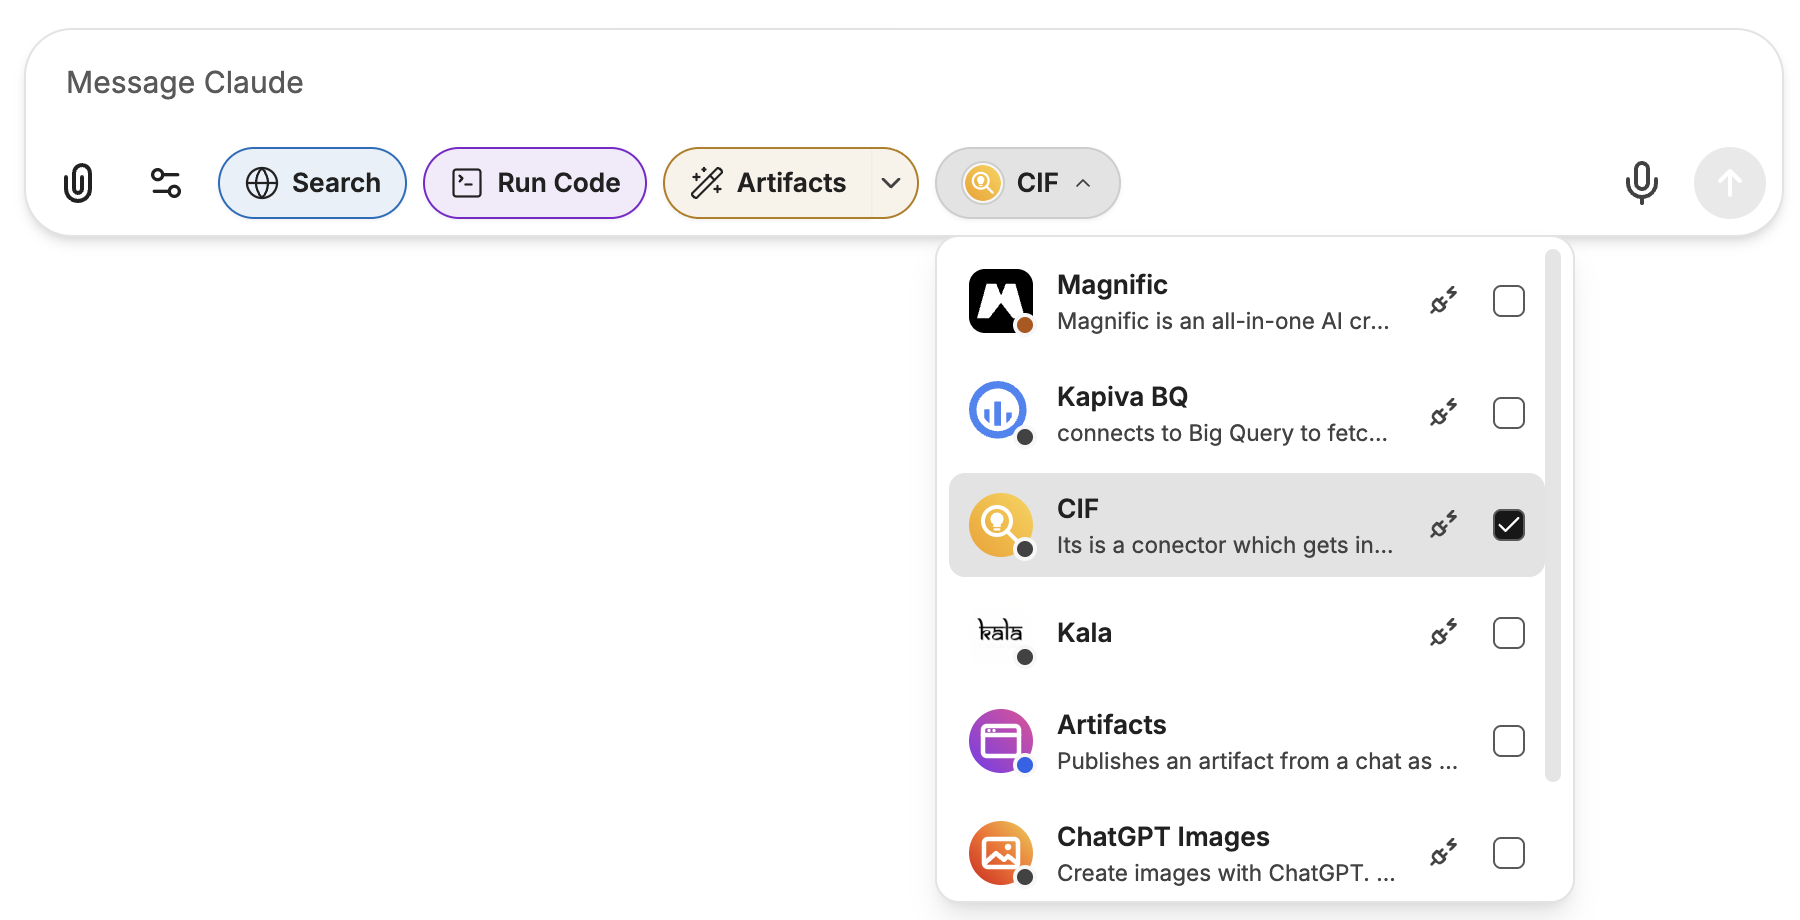
Task: Collapse the CIF connector dropdown
Action: [1027, 183]
